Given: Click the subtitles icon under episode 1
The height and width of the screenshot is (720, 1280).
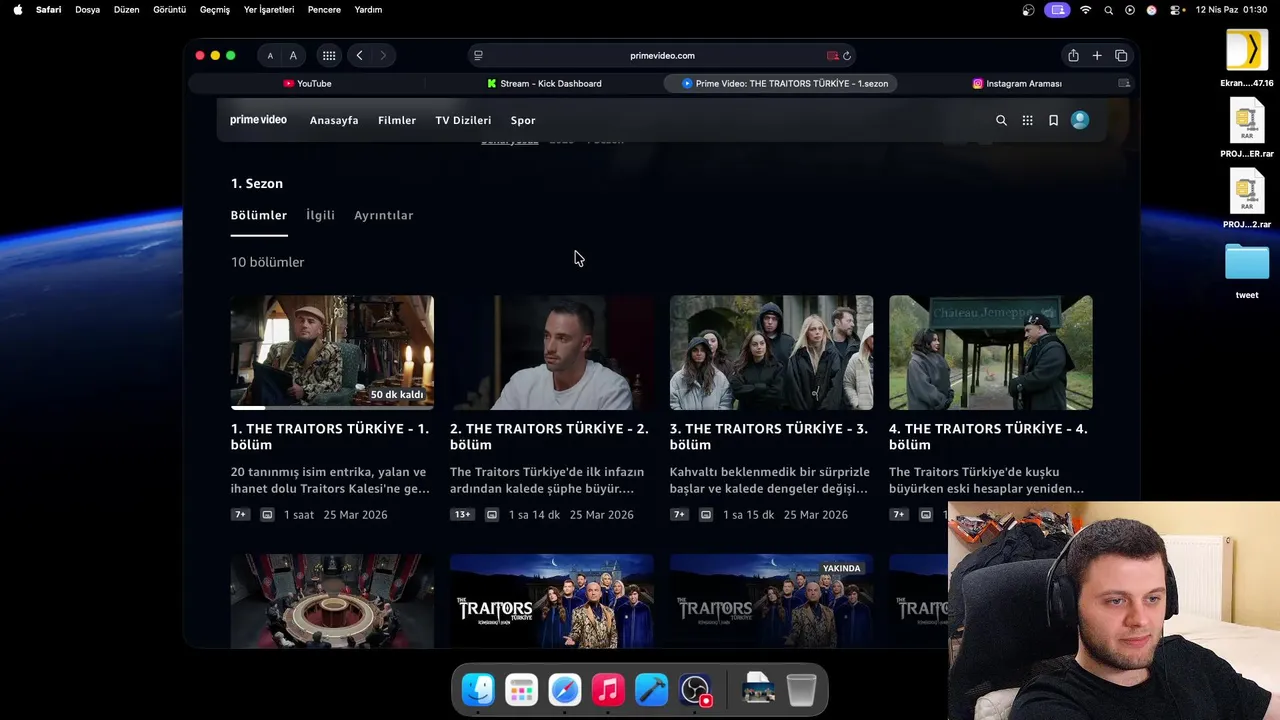Looking at the screenshot, I should tap(267, 515).
